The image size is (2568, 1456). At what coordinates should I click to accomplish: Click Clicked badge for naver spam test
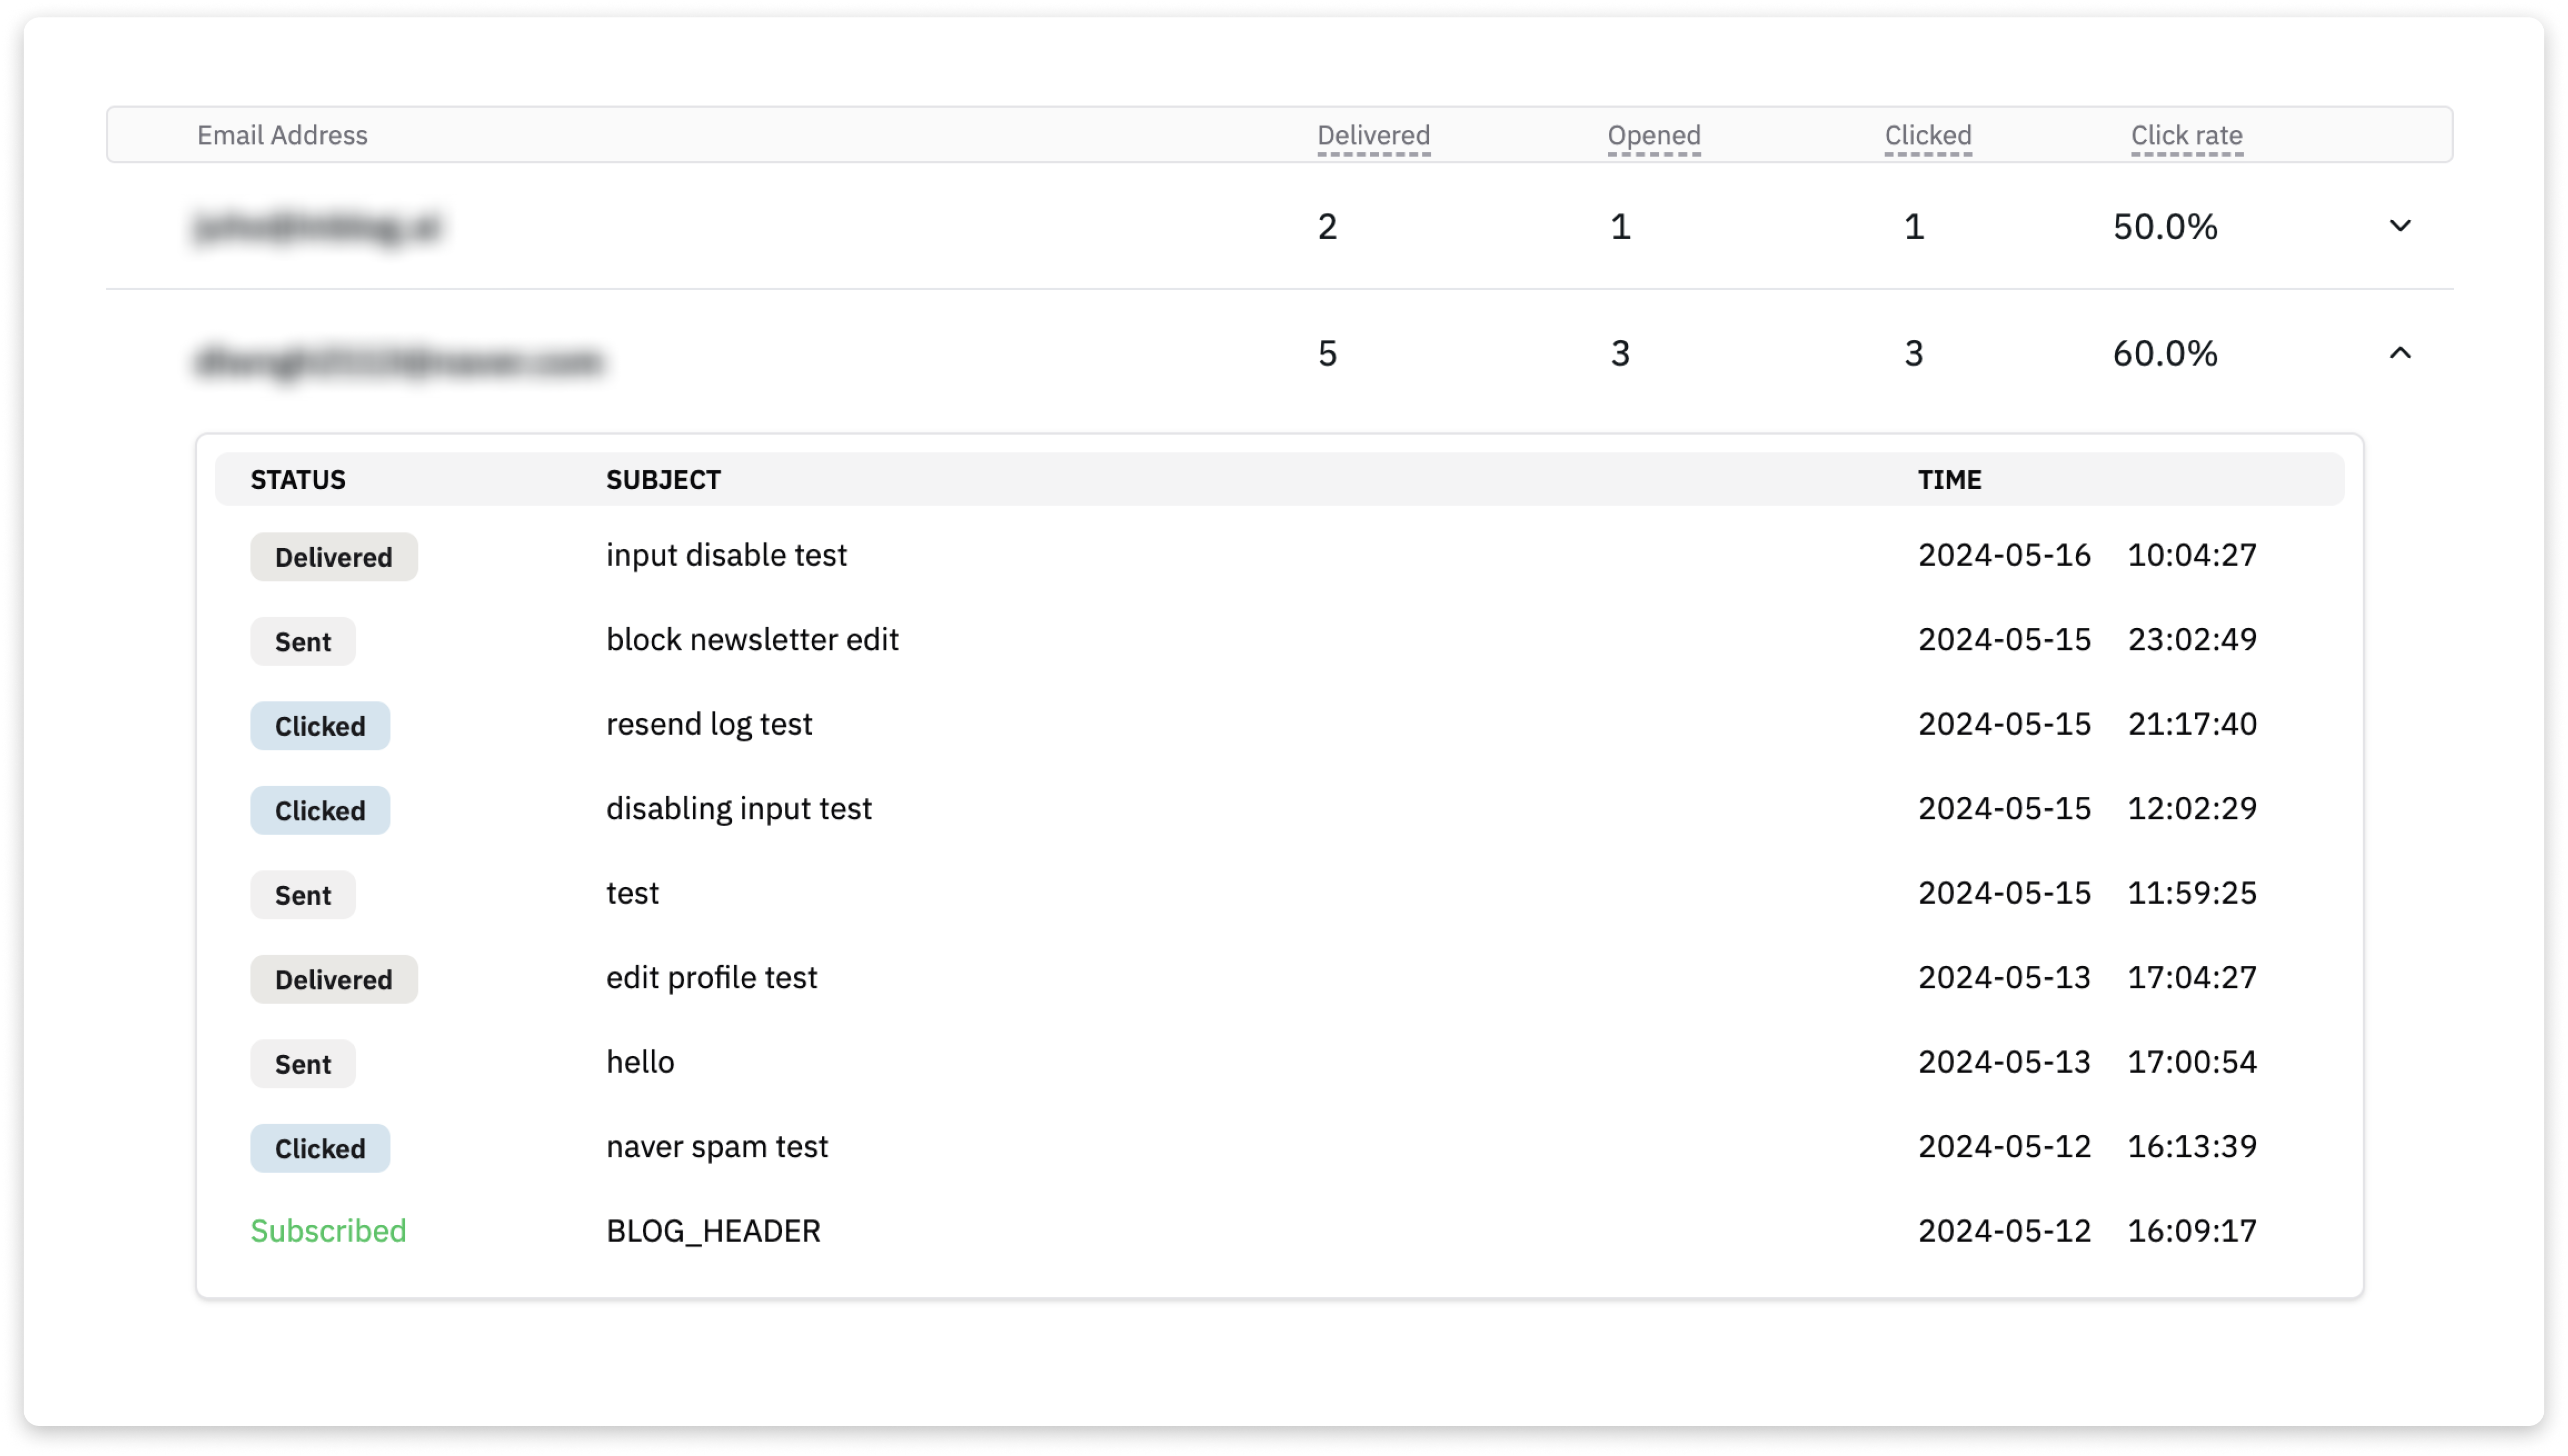[320, 1149]
